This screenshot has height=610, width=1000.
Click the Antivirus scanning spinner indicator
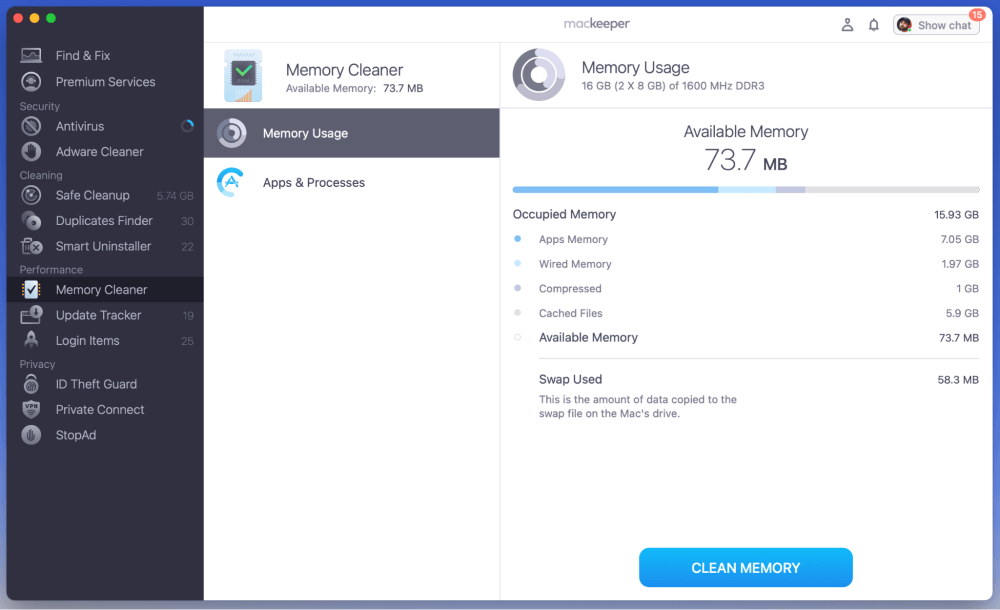coord(188,126)
